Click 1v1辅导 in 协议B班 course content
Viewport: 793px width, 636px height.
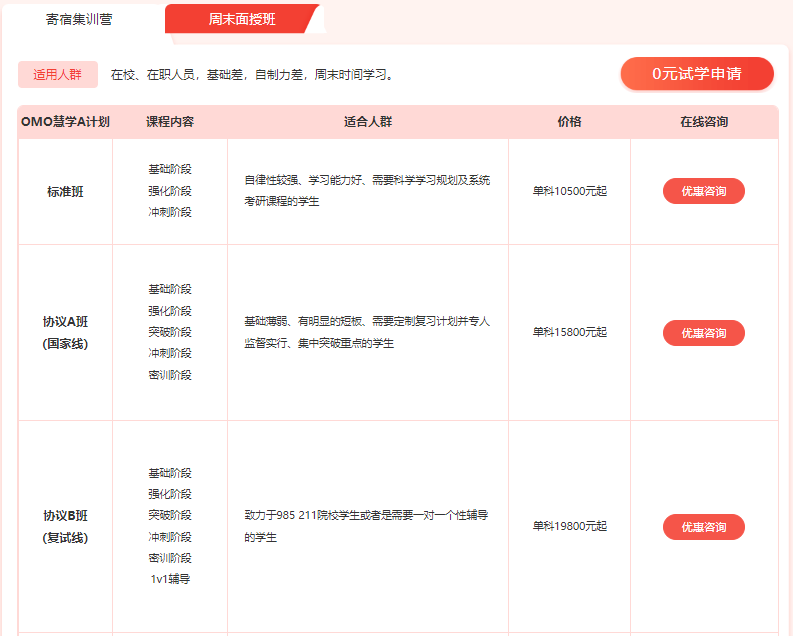(170, 579)
